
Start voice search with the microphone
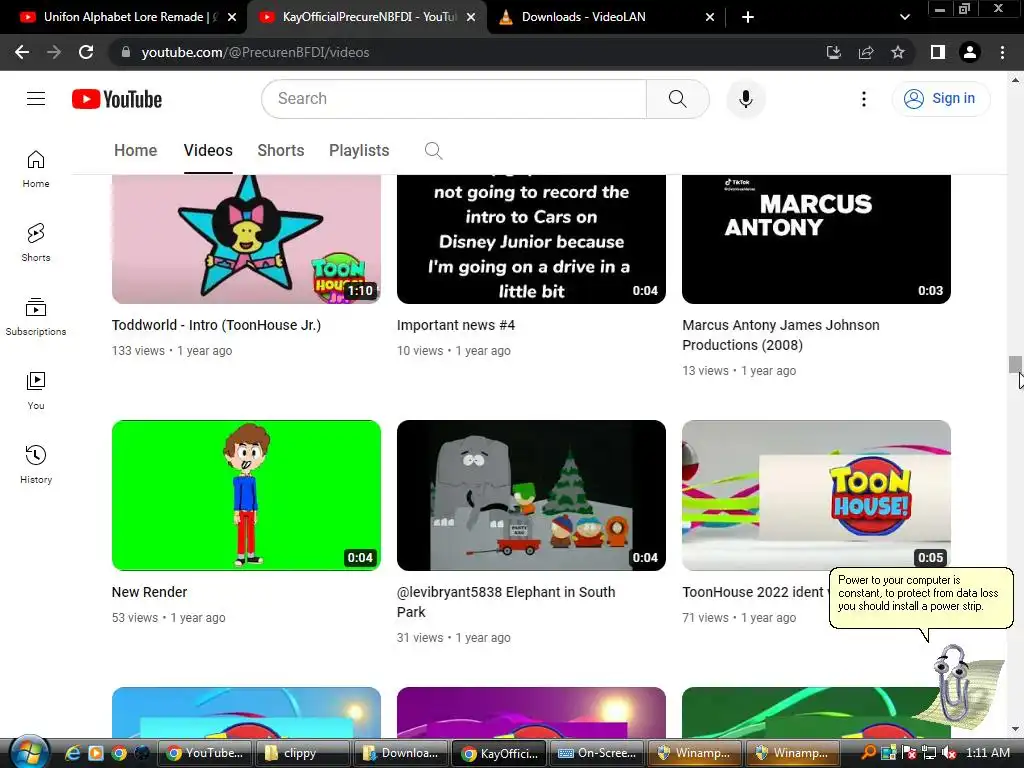745,99
